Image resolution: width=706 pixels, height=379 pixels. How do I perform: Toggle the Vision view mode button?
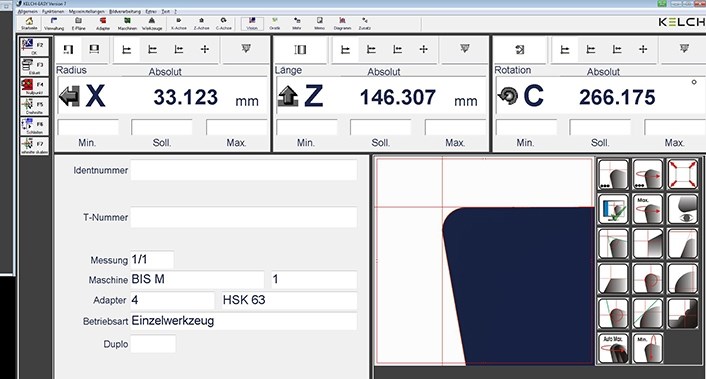coord(252,23)
